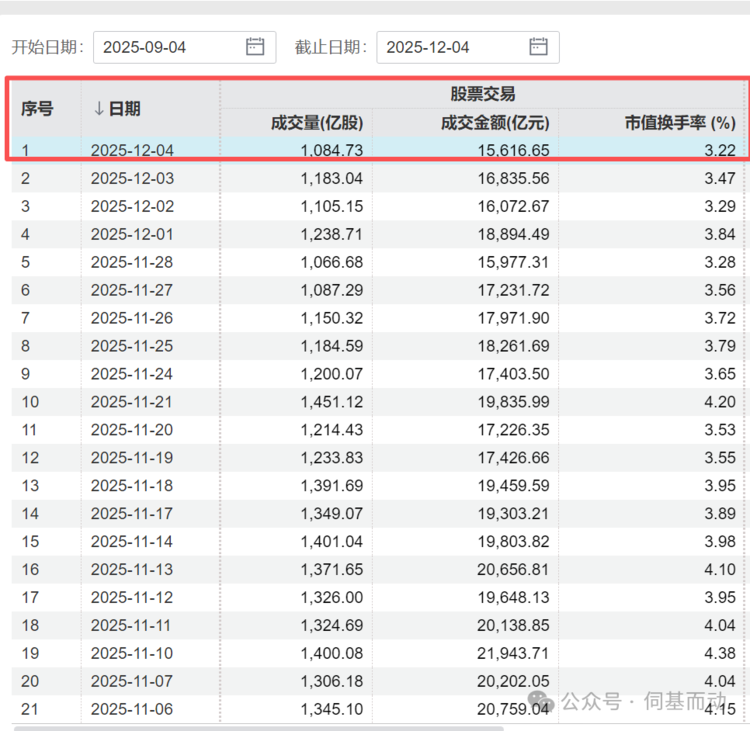
Task: Open the 开始日期 calendar picker icon
Action: (x=255, y=46)
